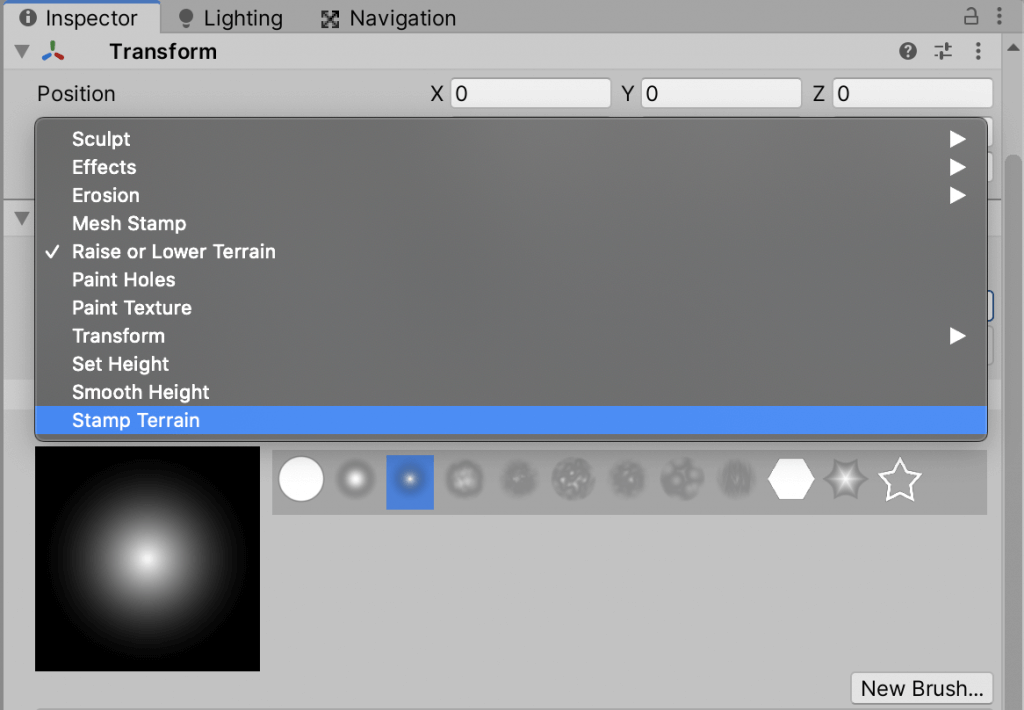The width and height of the screenshot is (1024, 710).
Task: Switch to the Lighting tab
Action: tap(231, 17)
